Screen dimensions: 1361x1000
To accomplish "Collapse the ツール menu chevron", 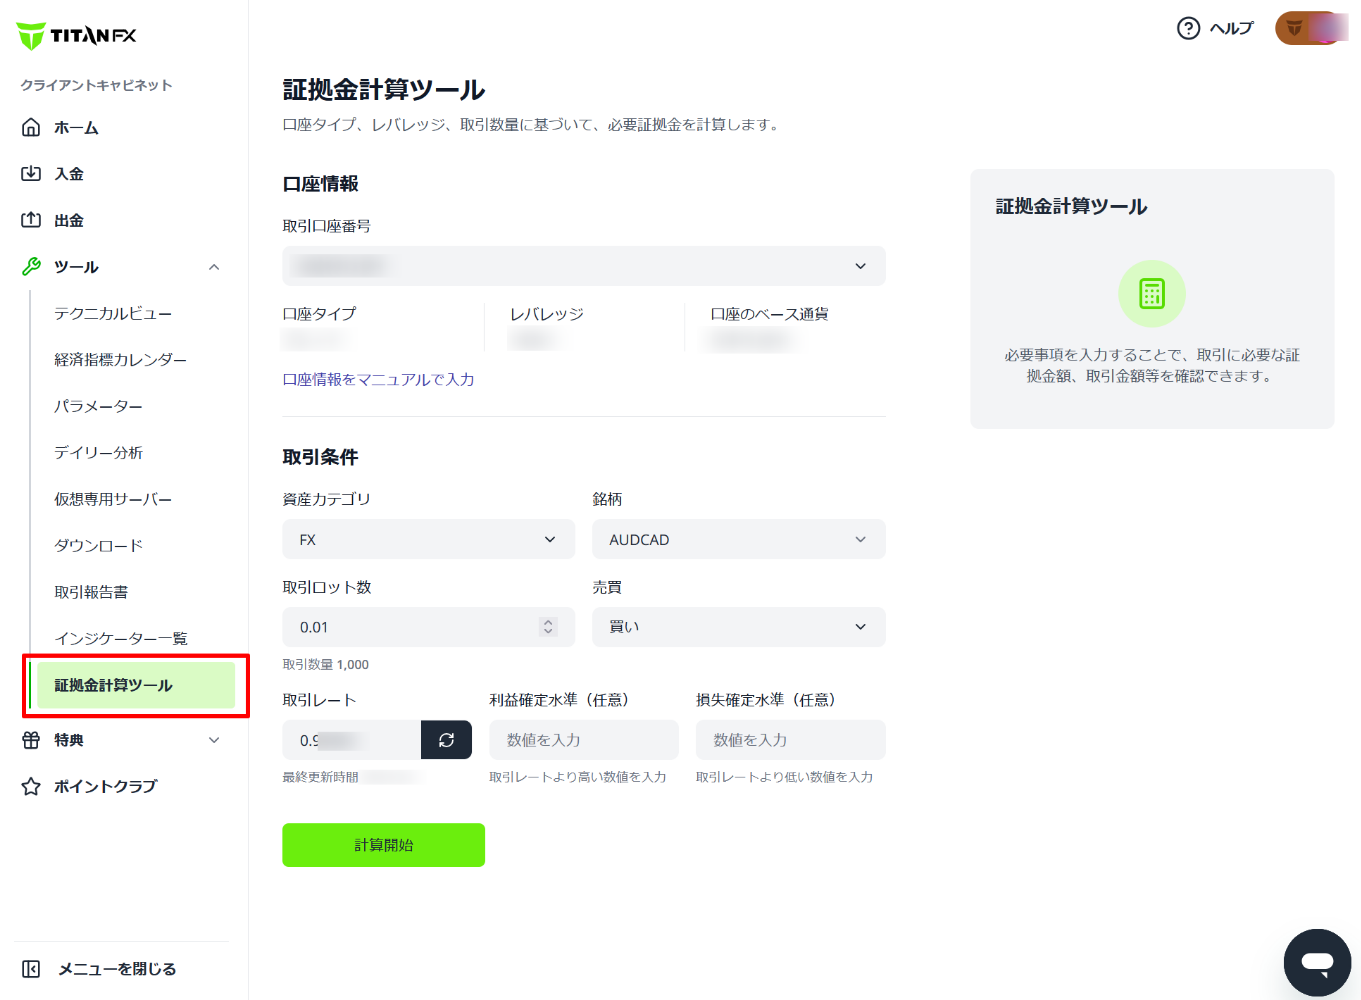I will coord(214,267).
